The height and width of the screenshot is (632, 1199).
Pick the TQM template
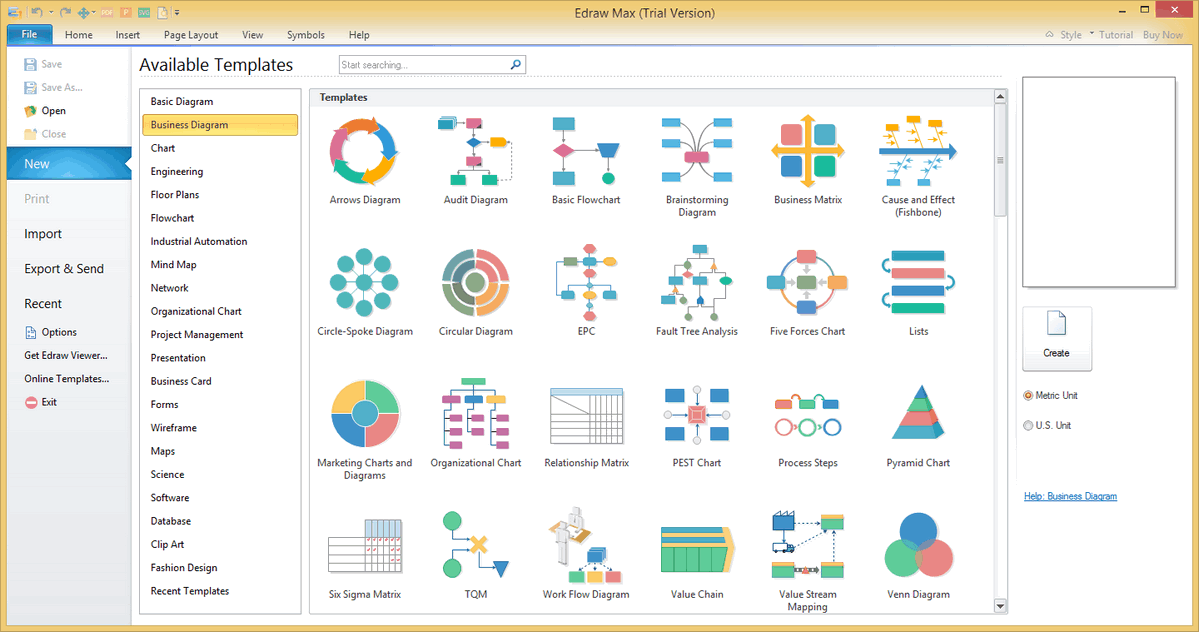pyautogui.click(x=476, y=555)
